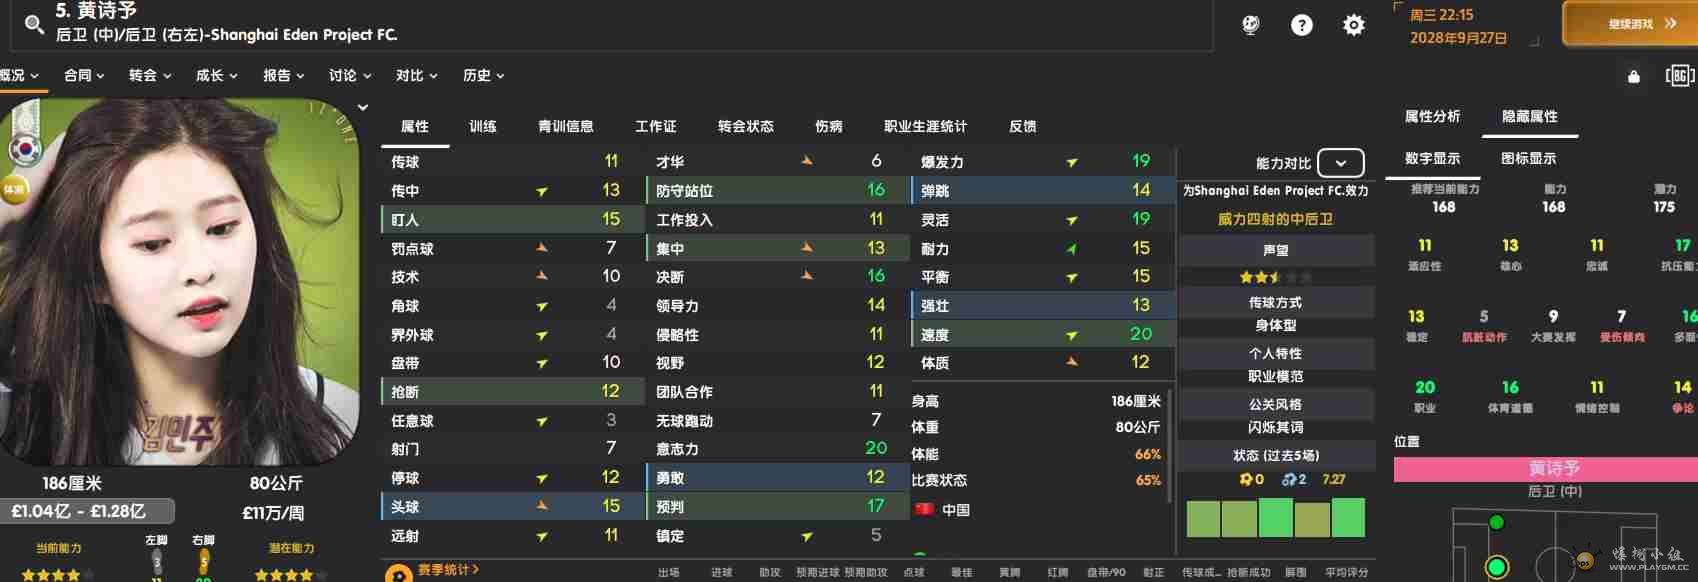This screenshot has height=582, width=1698.
Task: Click the BG bracket icon
Action: pos(1679,76)
